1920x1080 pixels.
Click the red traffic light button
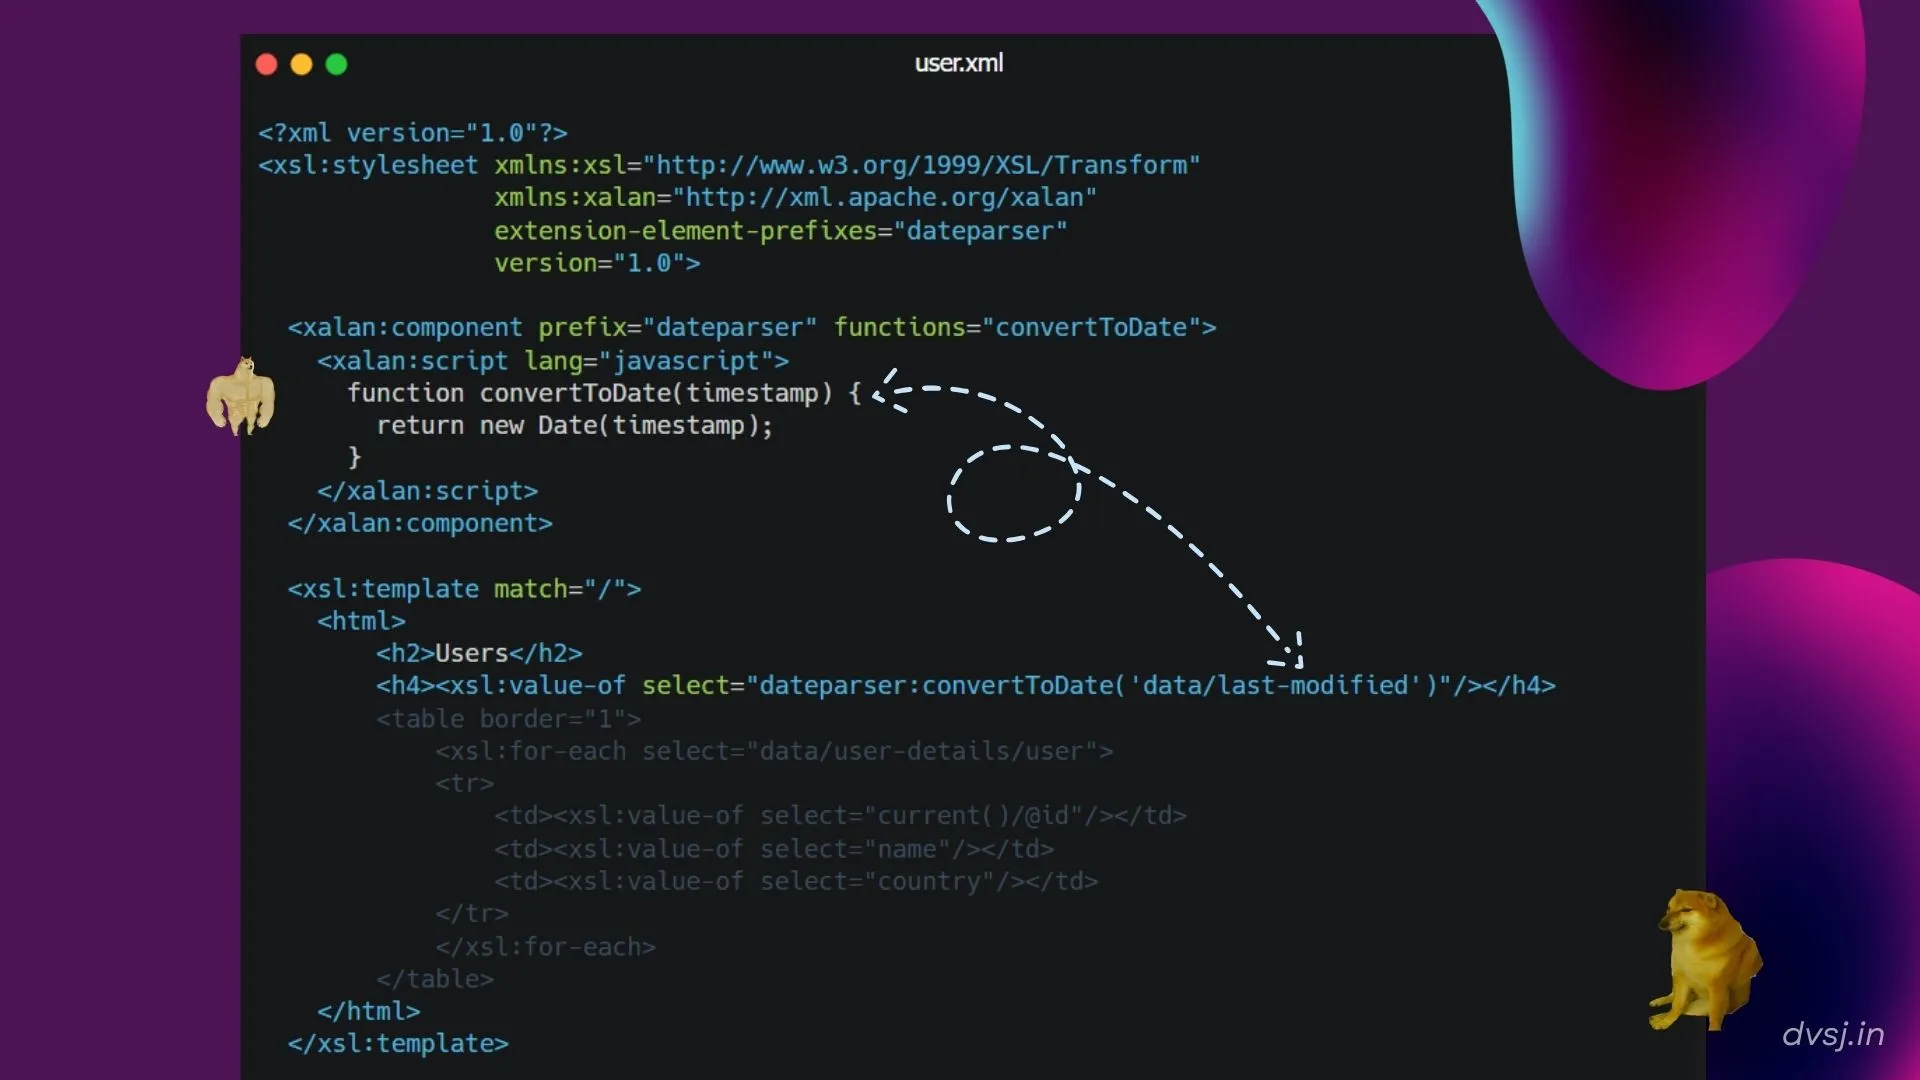tap(266, 64)
